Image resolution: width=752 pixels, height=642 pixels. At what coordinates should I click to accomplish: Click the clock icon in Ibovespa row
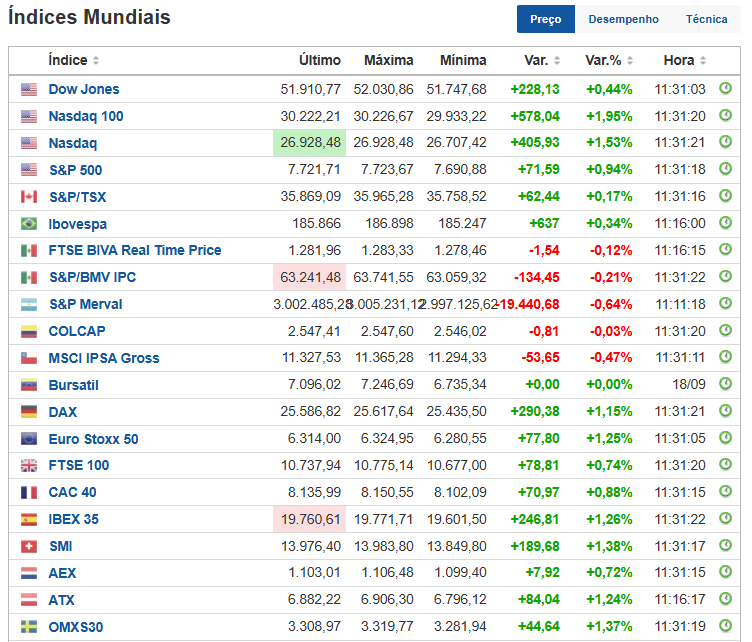[725, 222]
